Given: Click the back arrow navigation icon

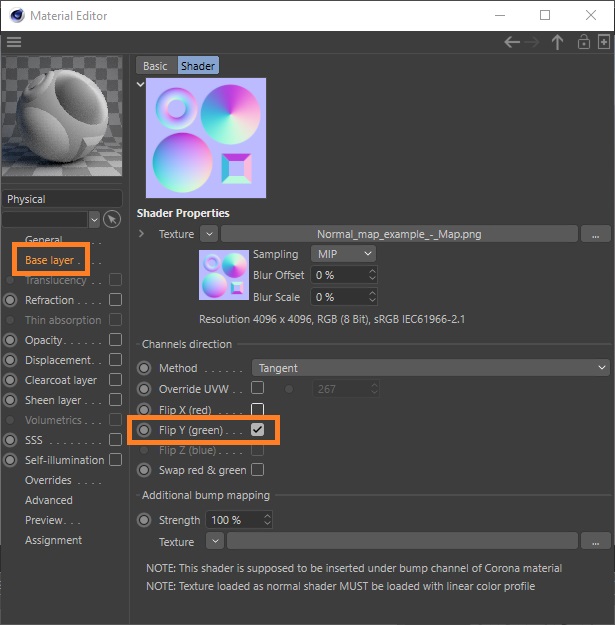Looking at the screenshot, I should coord(512,42).
